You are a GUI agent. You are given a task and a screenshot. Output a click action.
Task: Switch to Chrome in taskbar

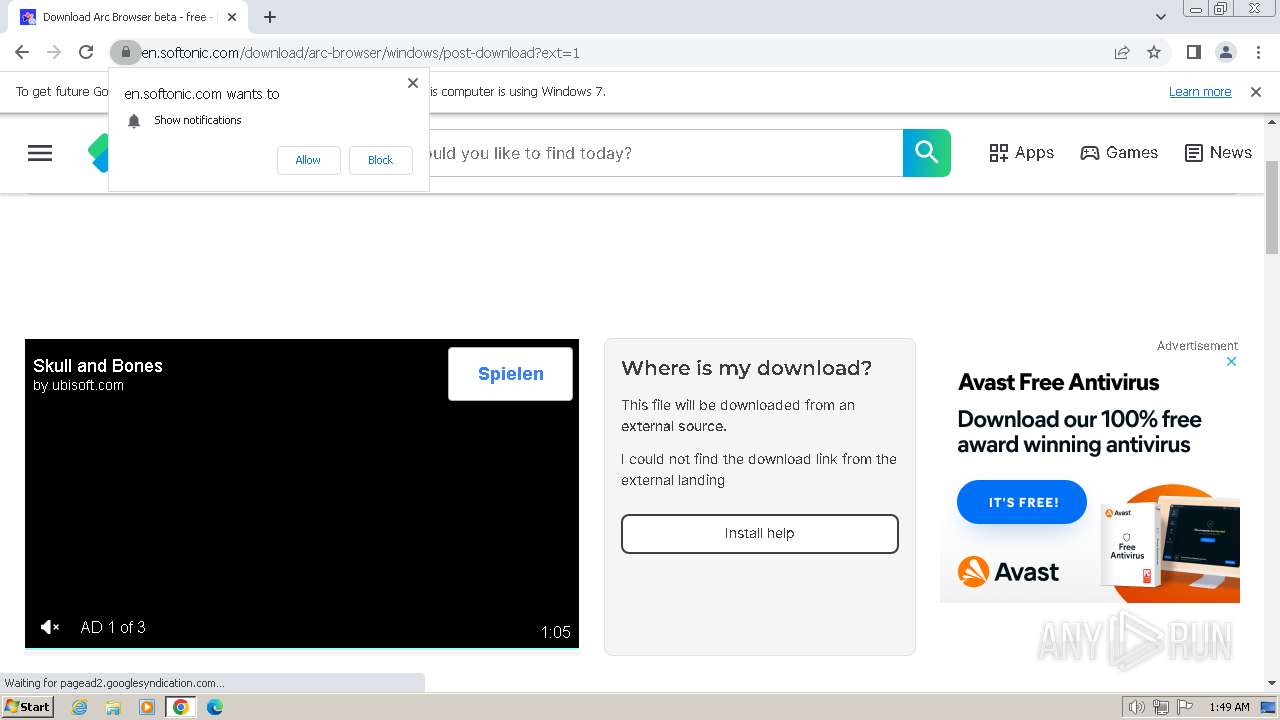(181, 707)
